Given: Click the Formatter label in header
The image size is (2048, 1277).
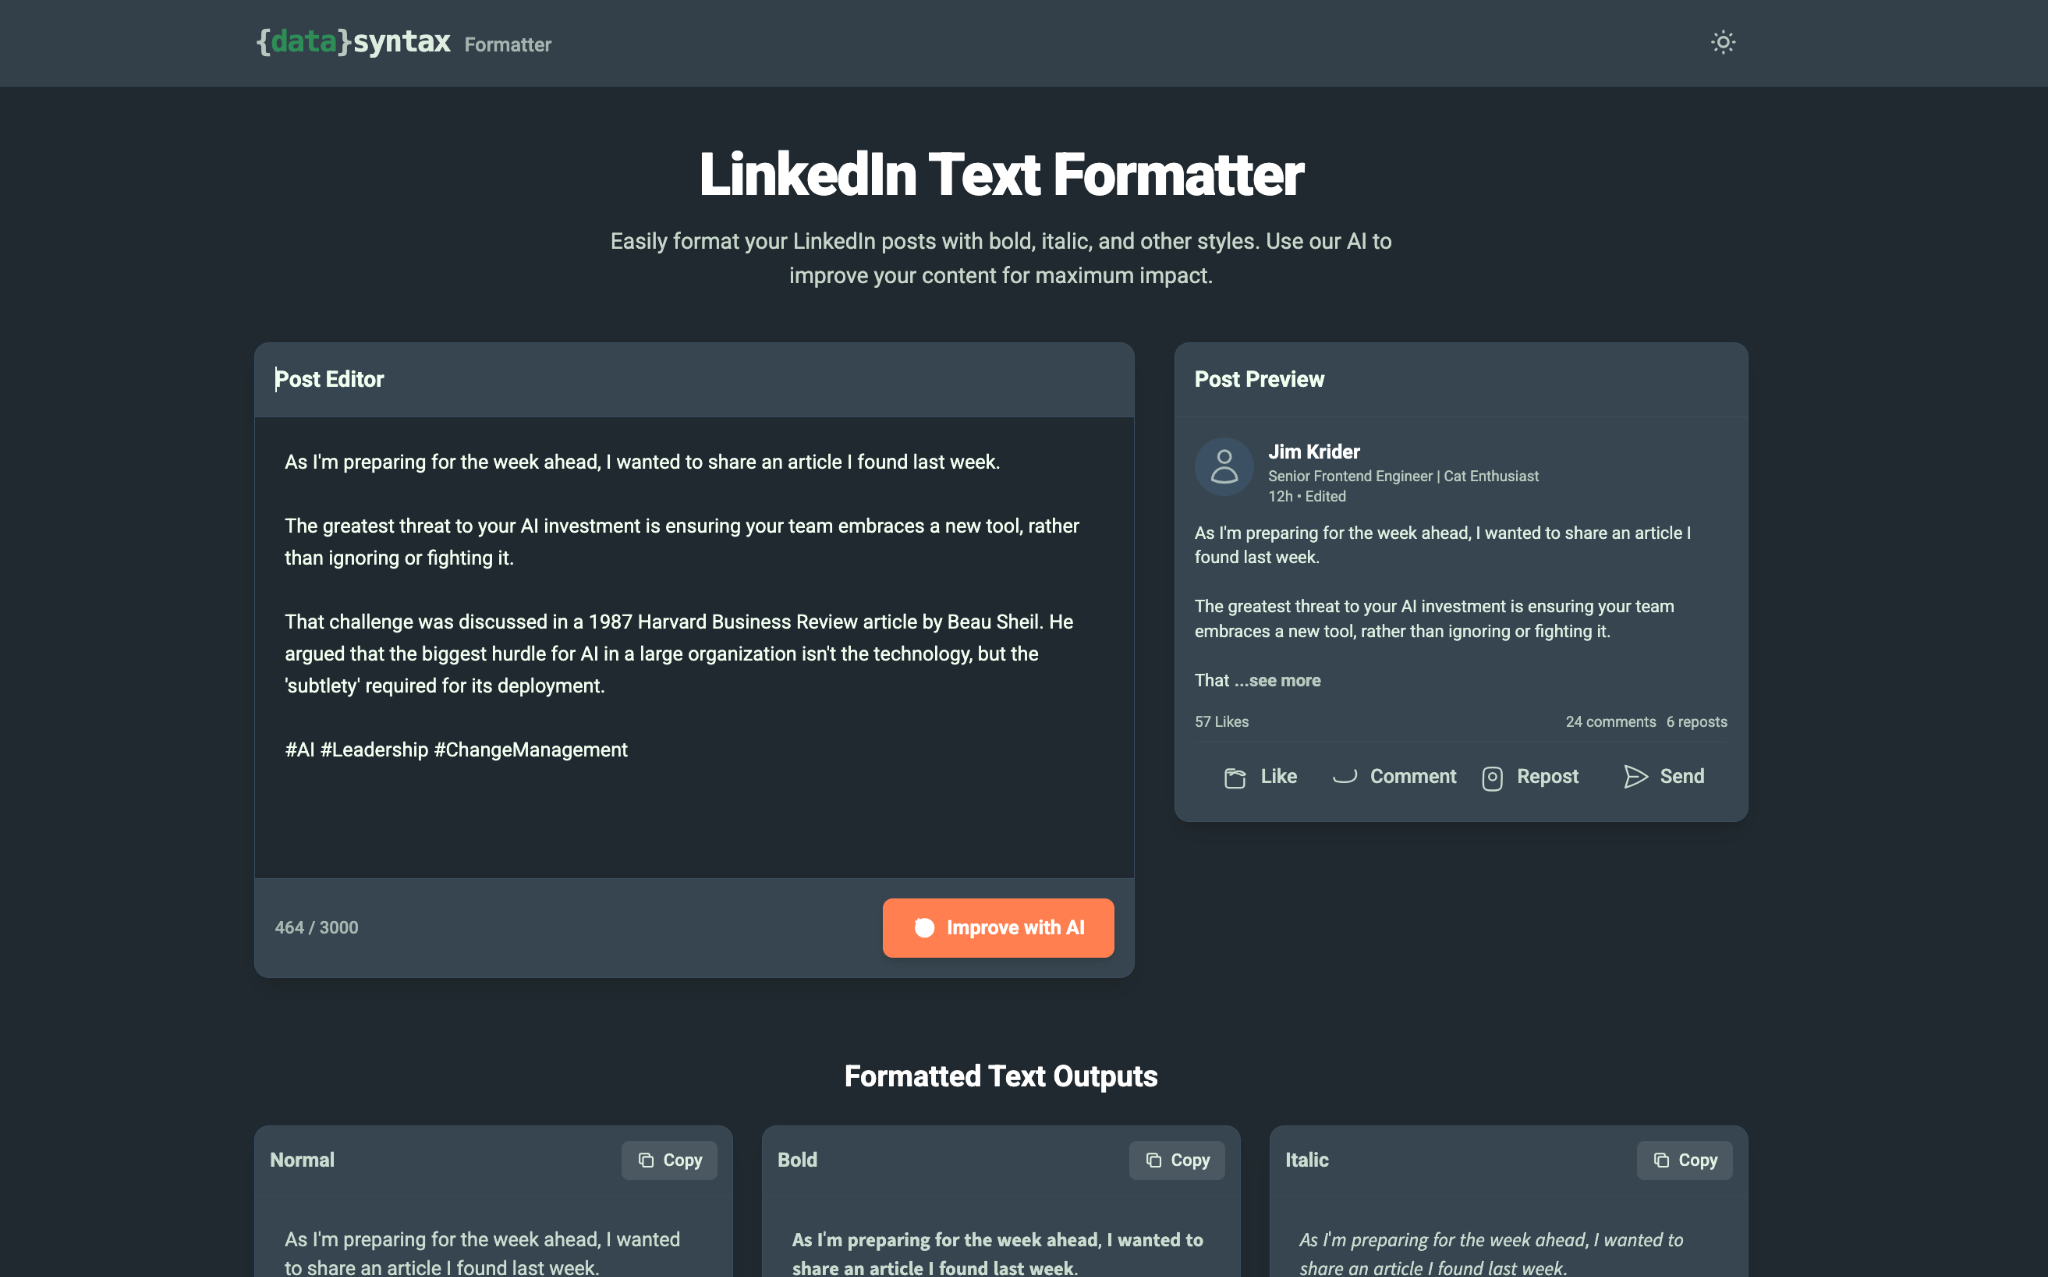Looking at the screenshot, I should point(508,45).
